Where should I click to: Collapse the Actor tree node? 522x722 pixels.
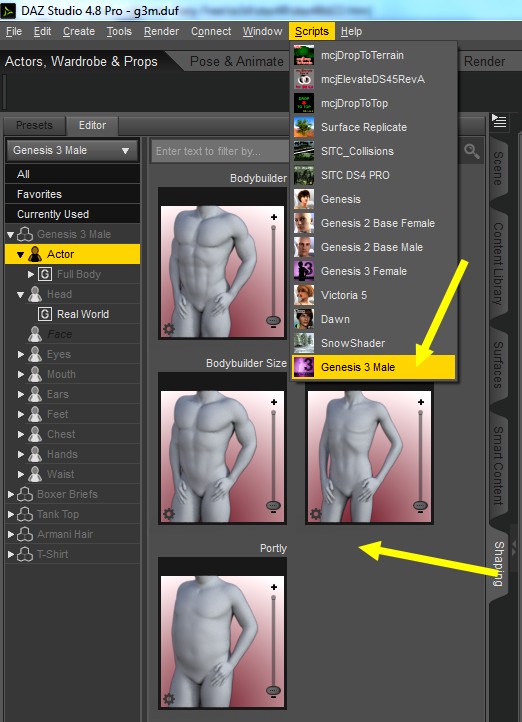pyautogui.click(x=20, y=254)
